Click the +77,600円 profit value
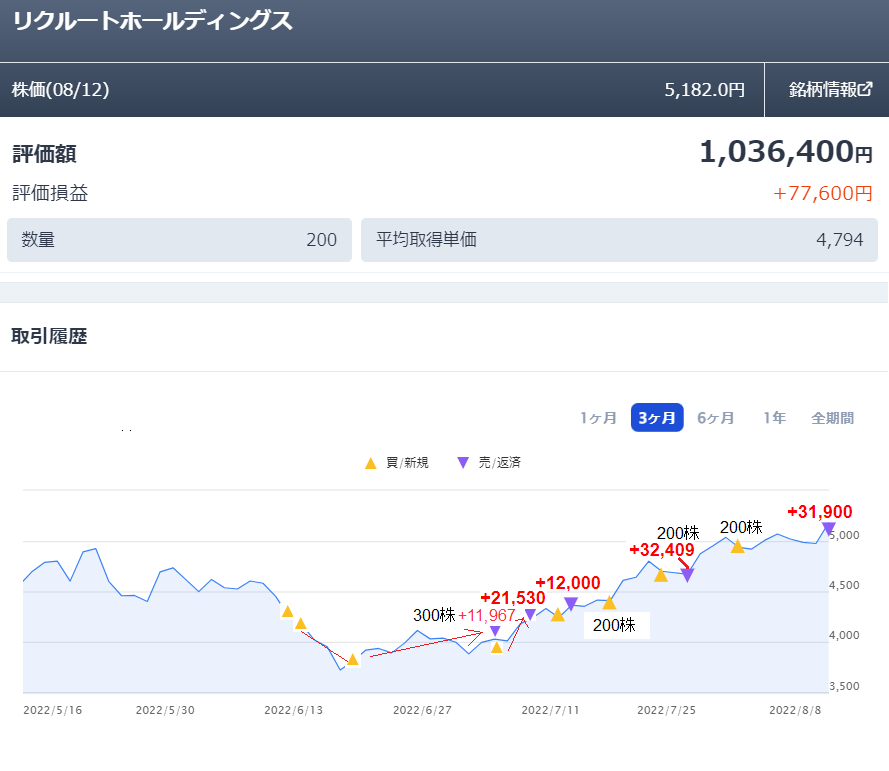Screen dimensions: 889x771 coord(823,193)
